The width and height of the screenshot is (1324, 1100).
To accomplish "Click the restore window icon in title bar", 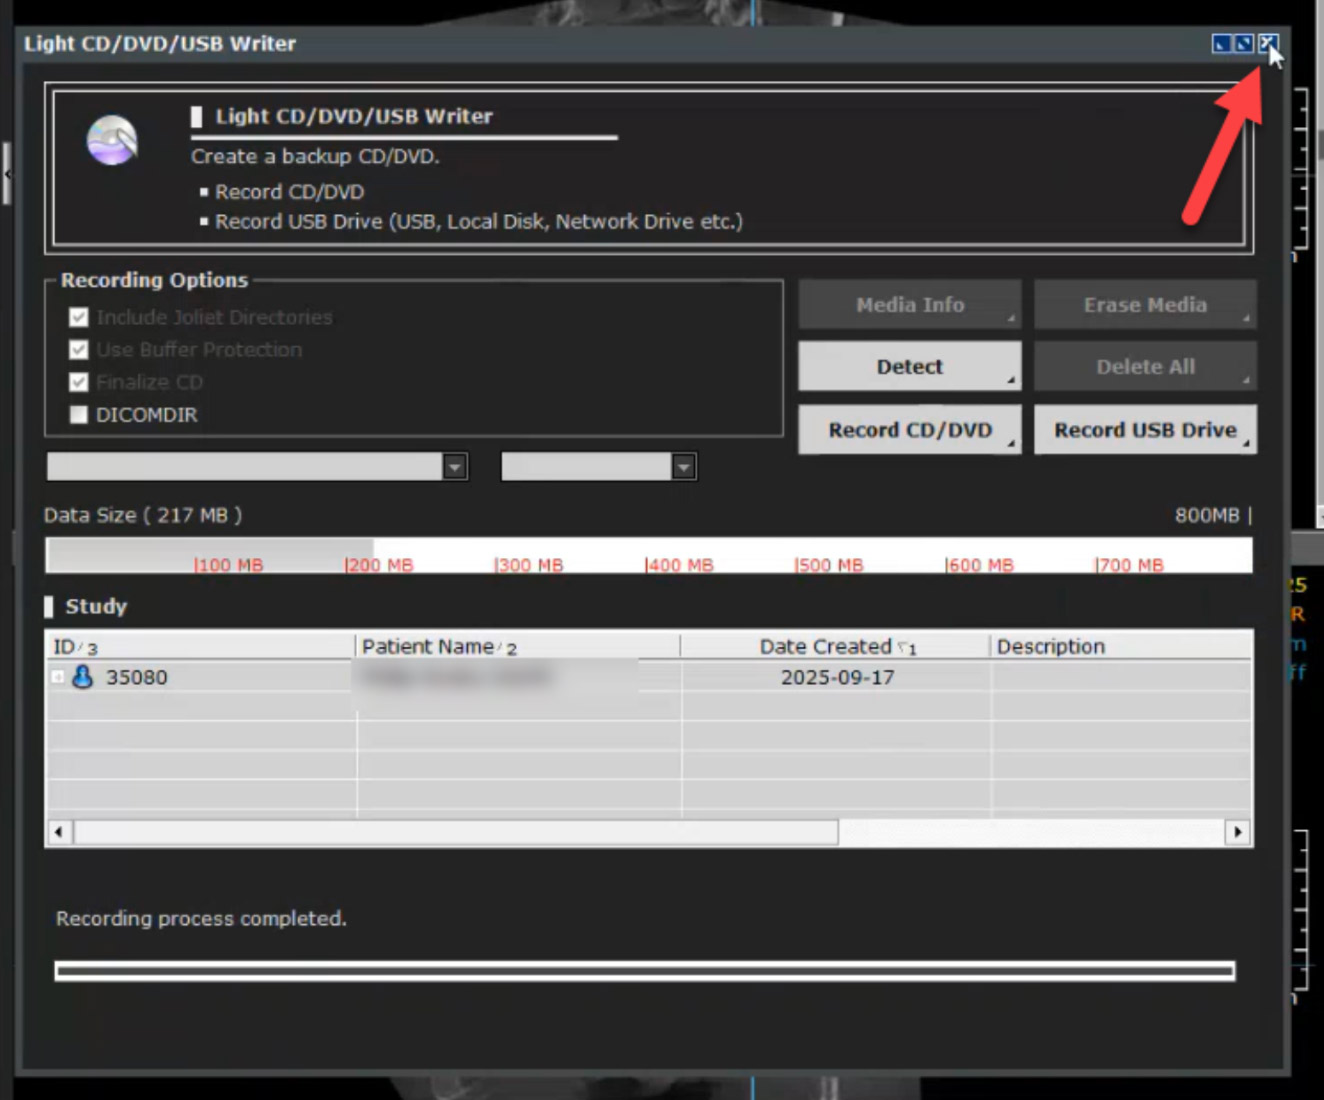I will click(1244, 43).
